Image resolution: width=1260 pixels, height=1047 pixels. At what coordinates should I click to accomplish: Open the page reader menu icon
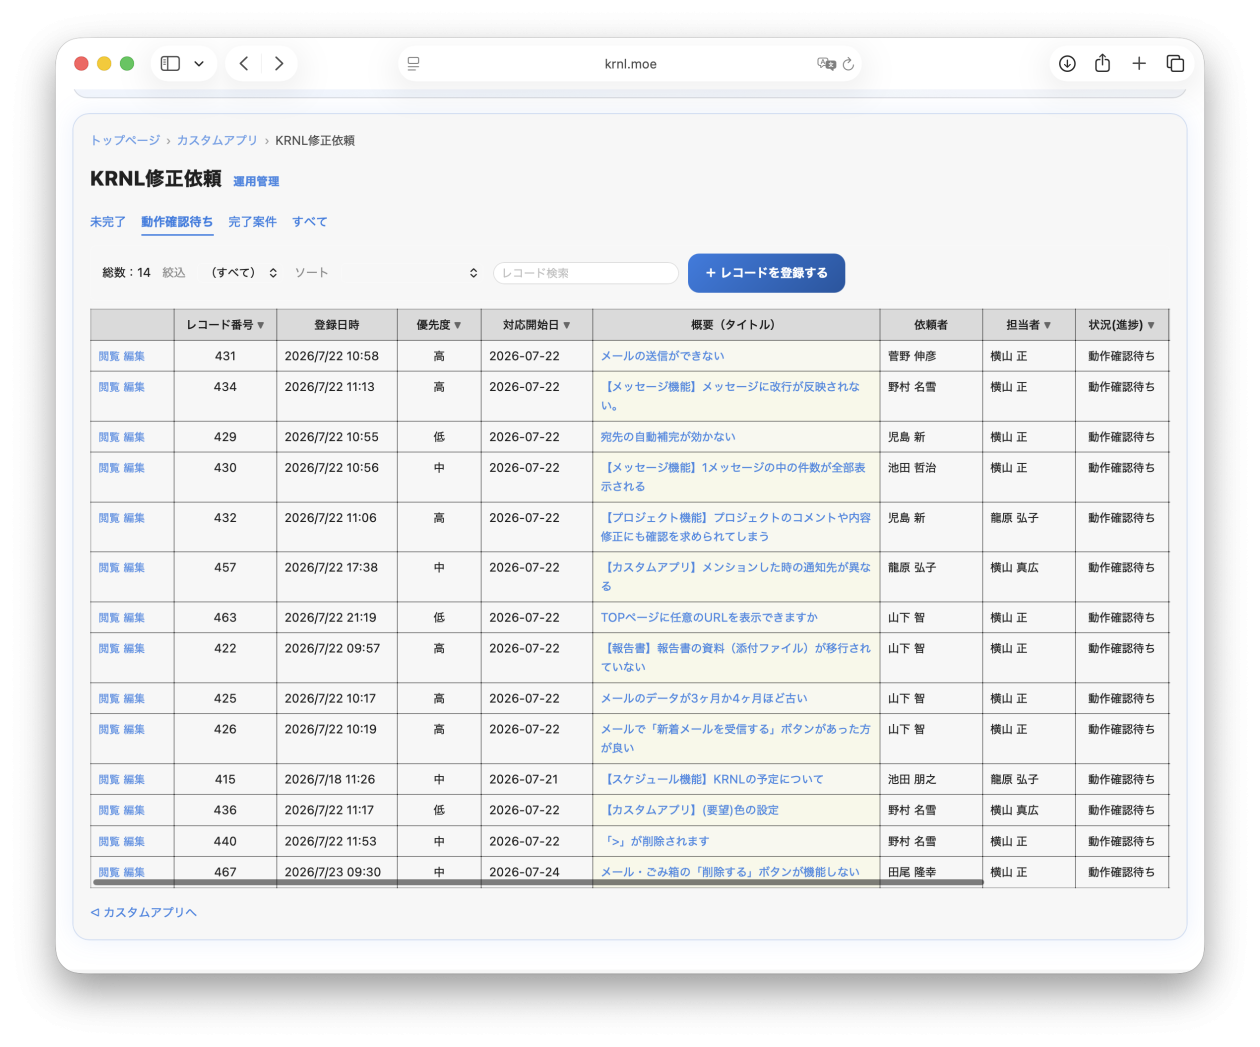[413, 64]
